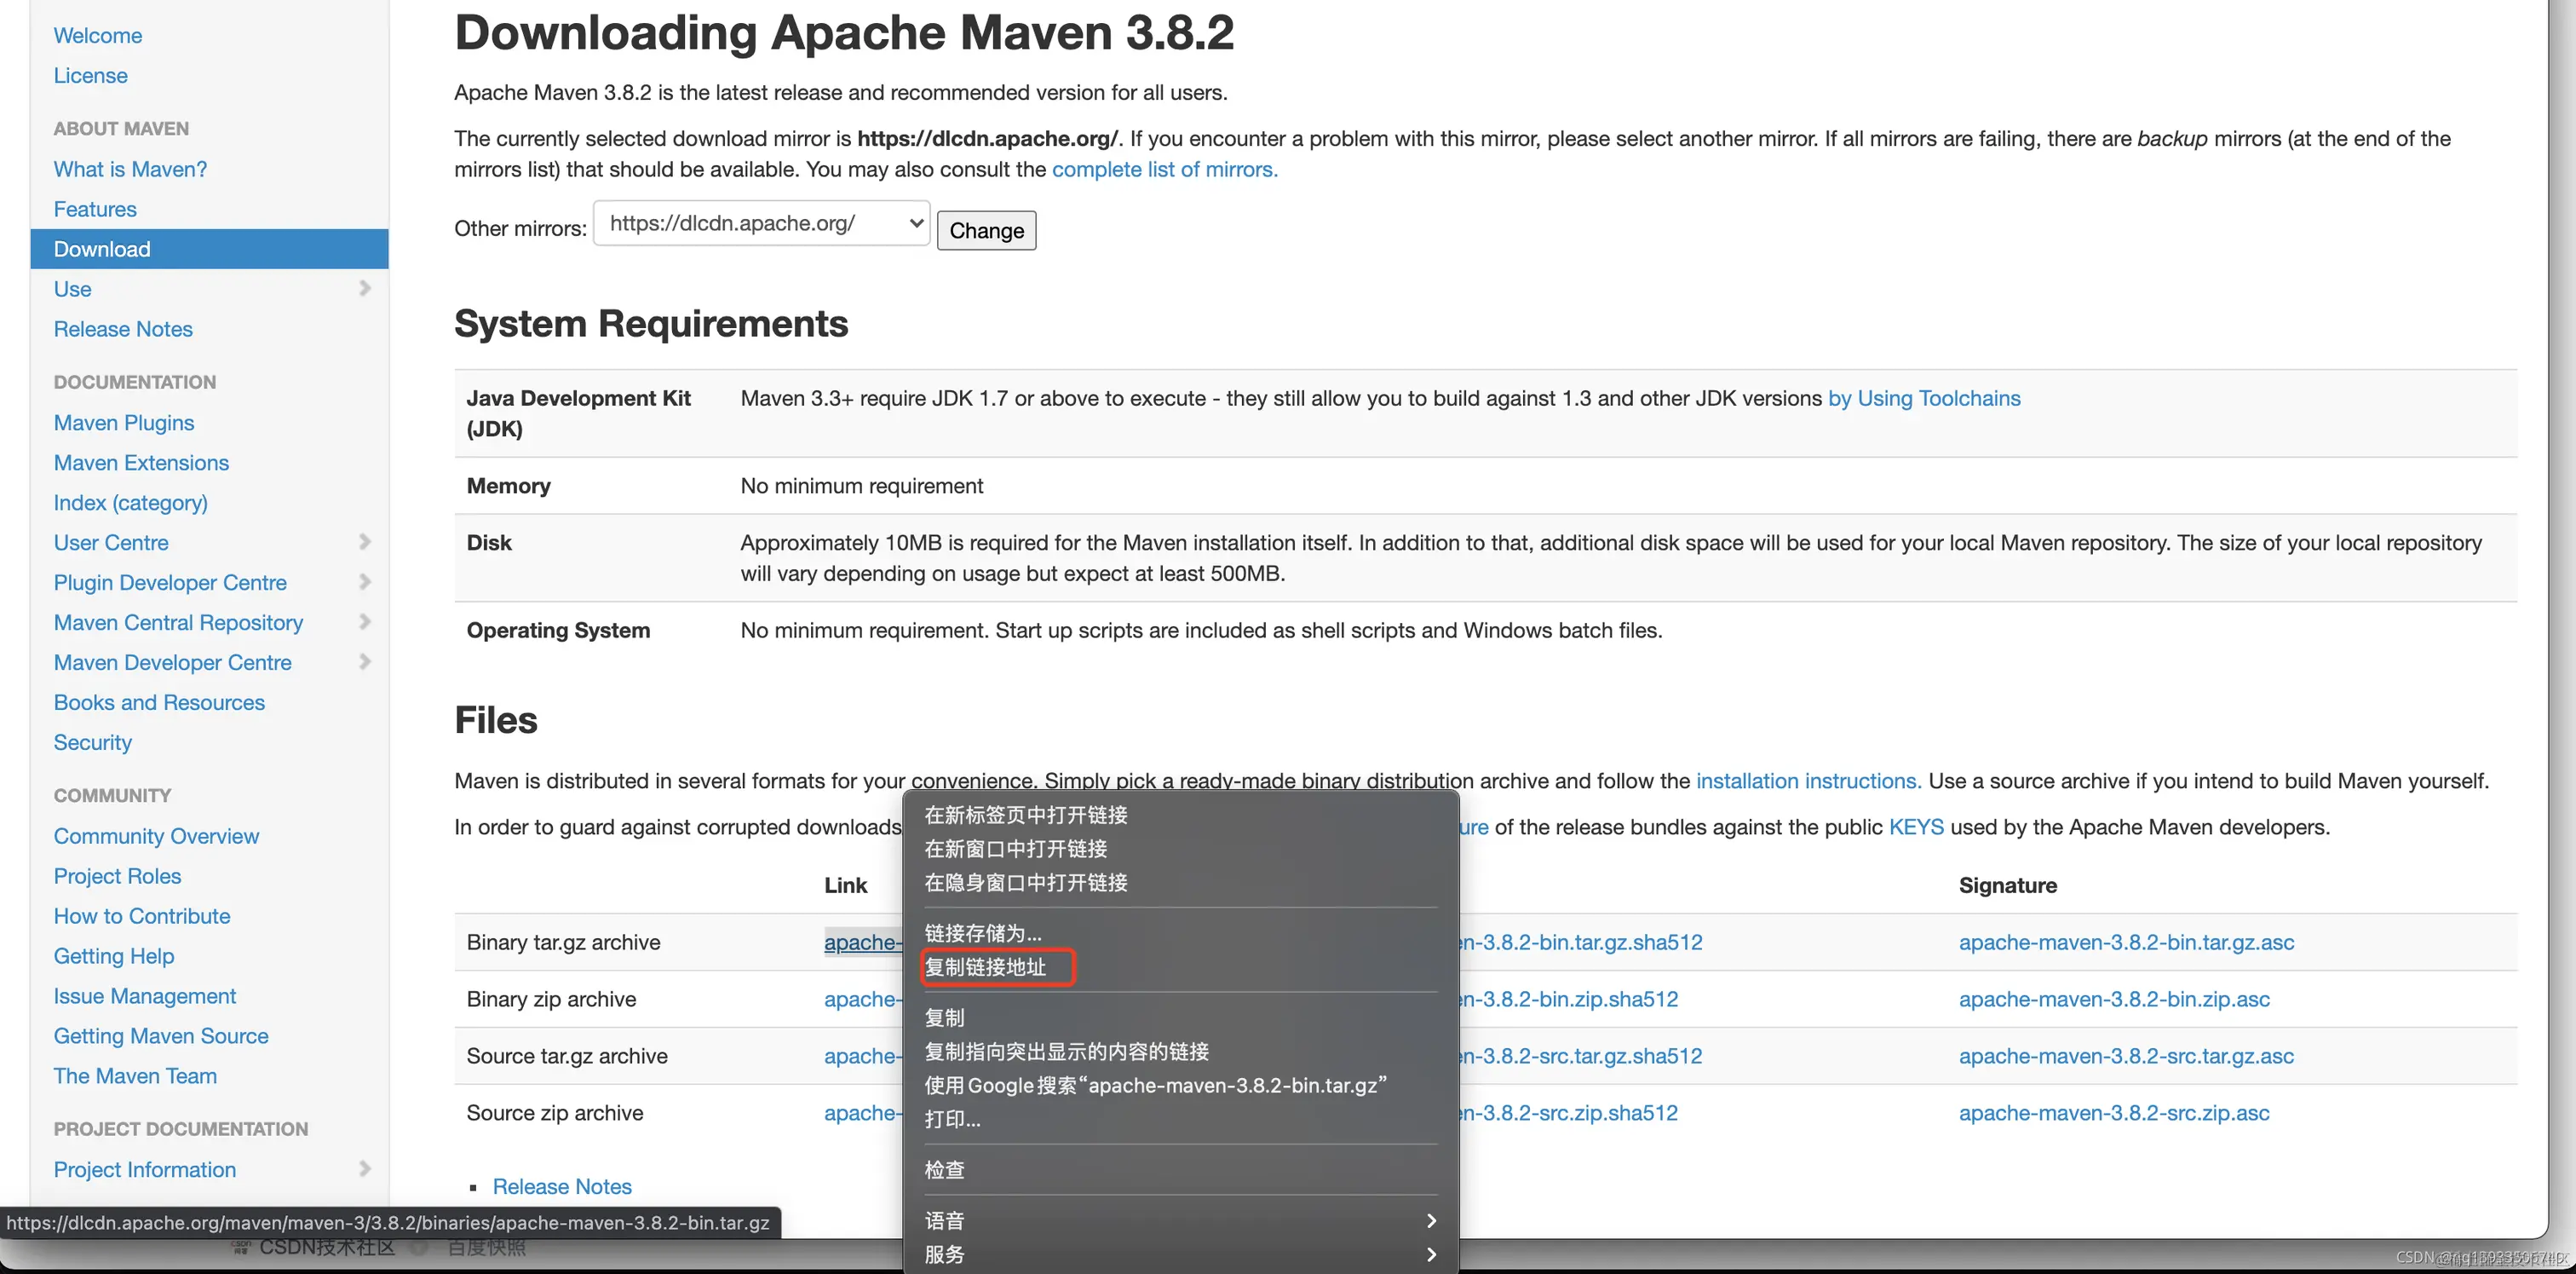
Task: Select 在新标签页中打开链接 menu entry
Action: [x=1026, y=815]
